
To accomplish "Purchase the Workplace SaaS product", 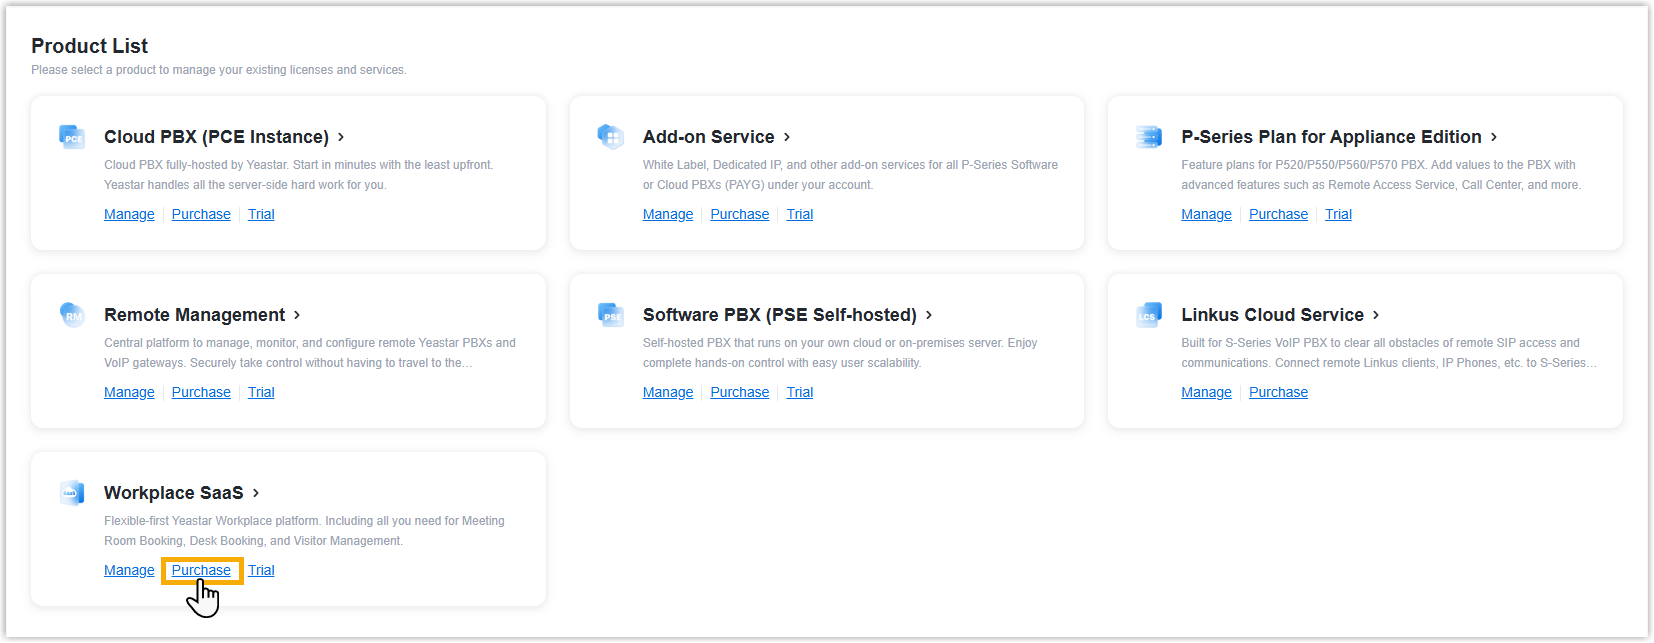I will (201, 570).
